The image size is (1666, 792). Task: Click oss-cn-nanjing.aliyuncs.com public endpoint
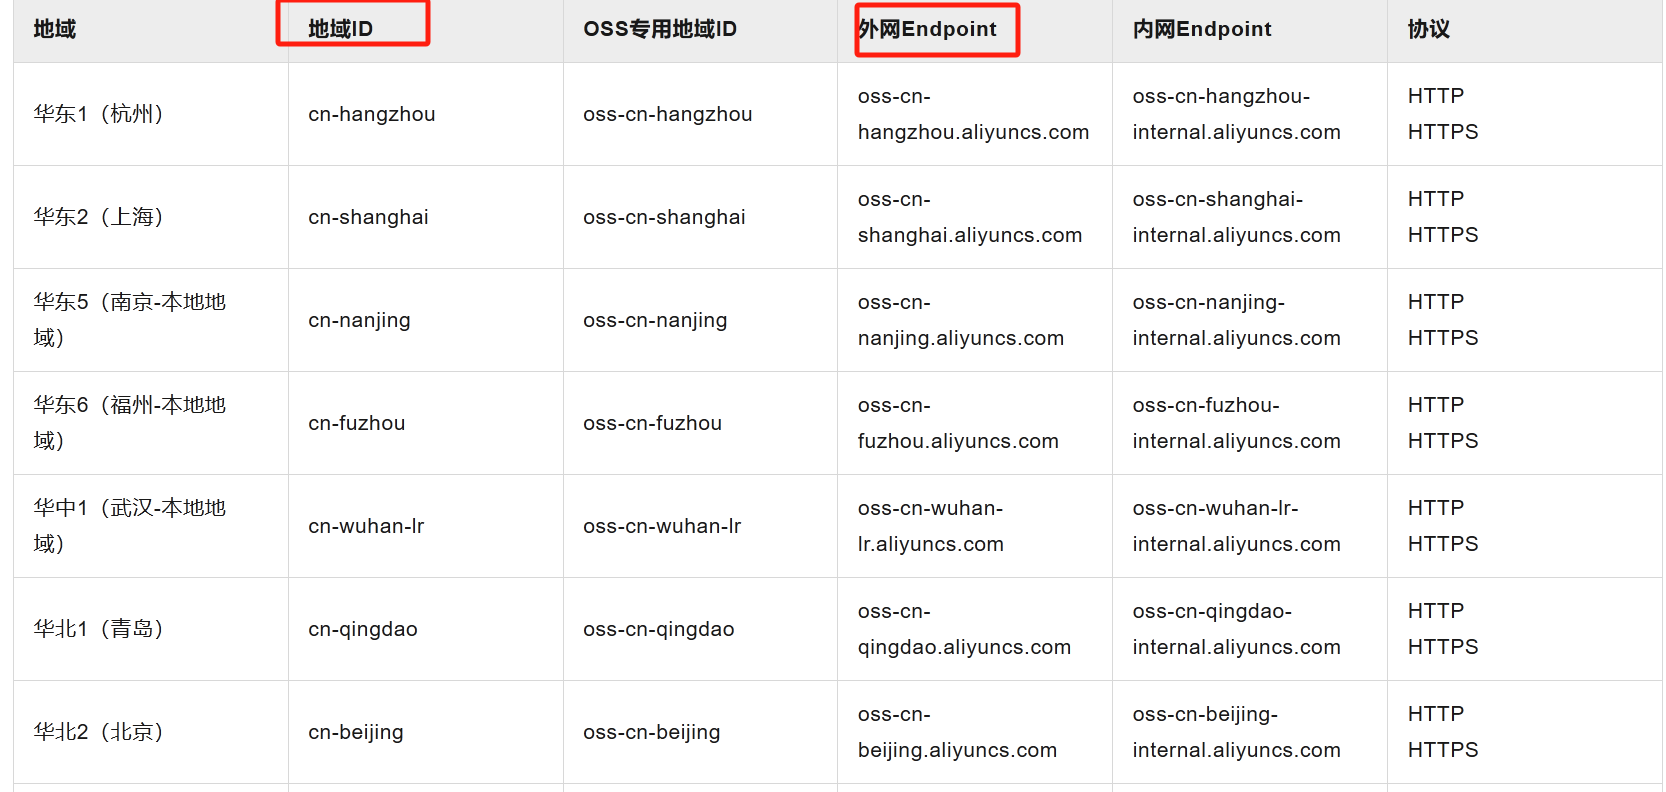[961, 320]
